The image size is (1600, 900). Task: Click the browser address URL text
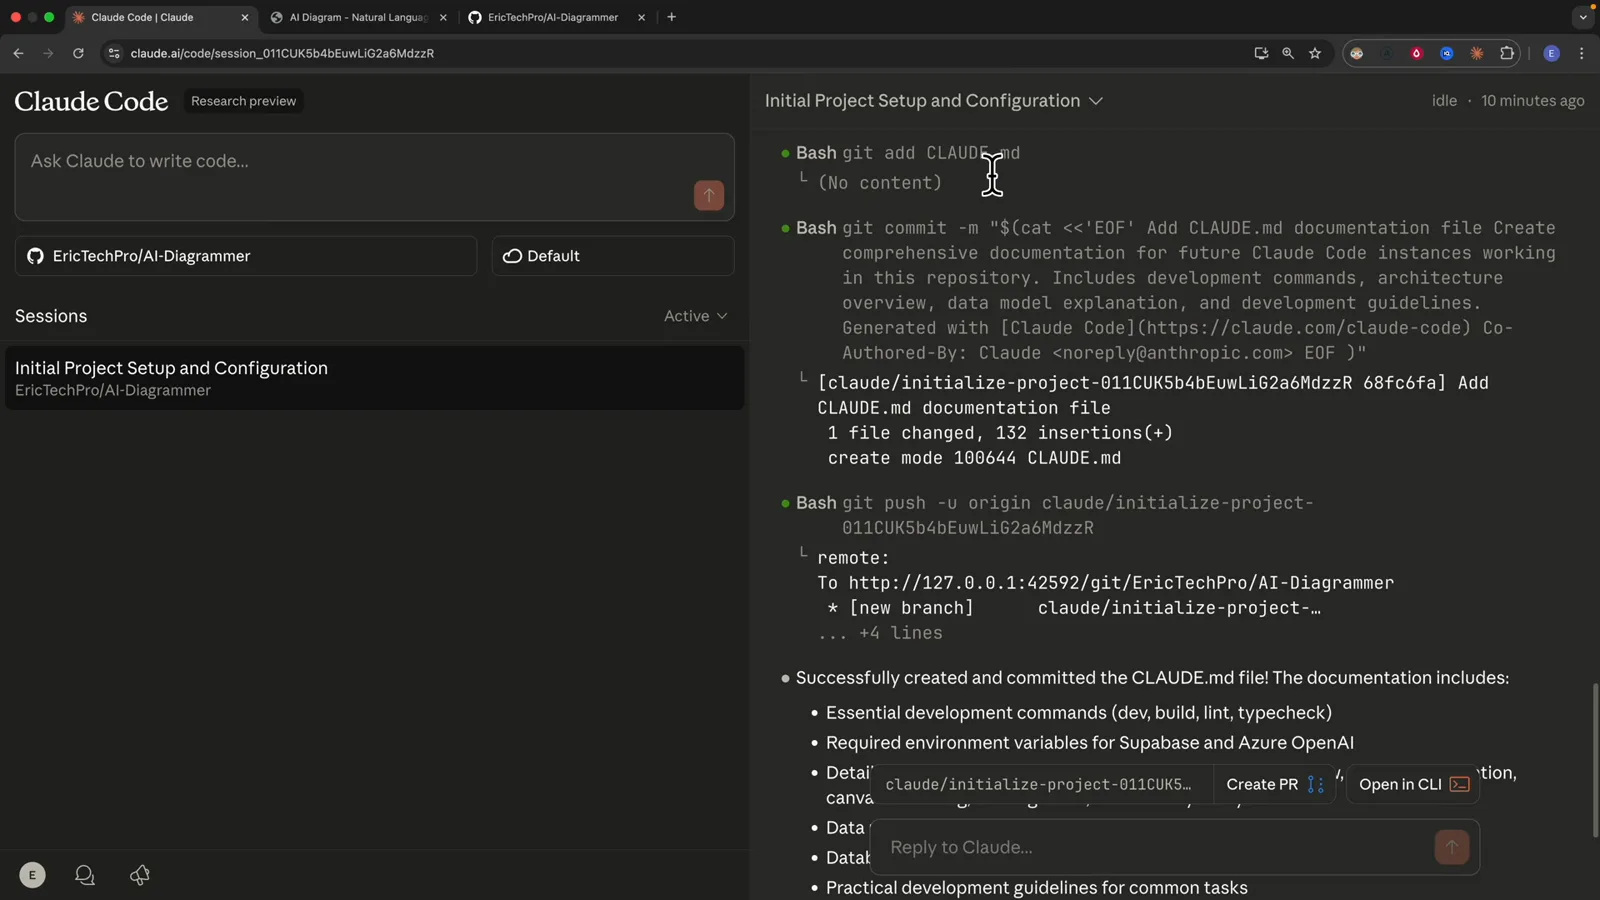[x=282, y=53]
